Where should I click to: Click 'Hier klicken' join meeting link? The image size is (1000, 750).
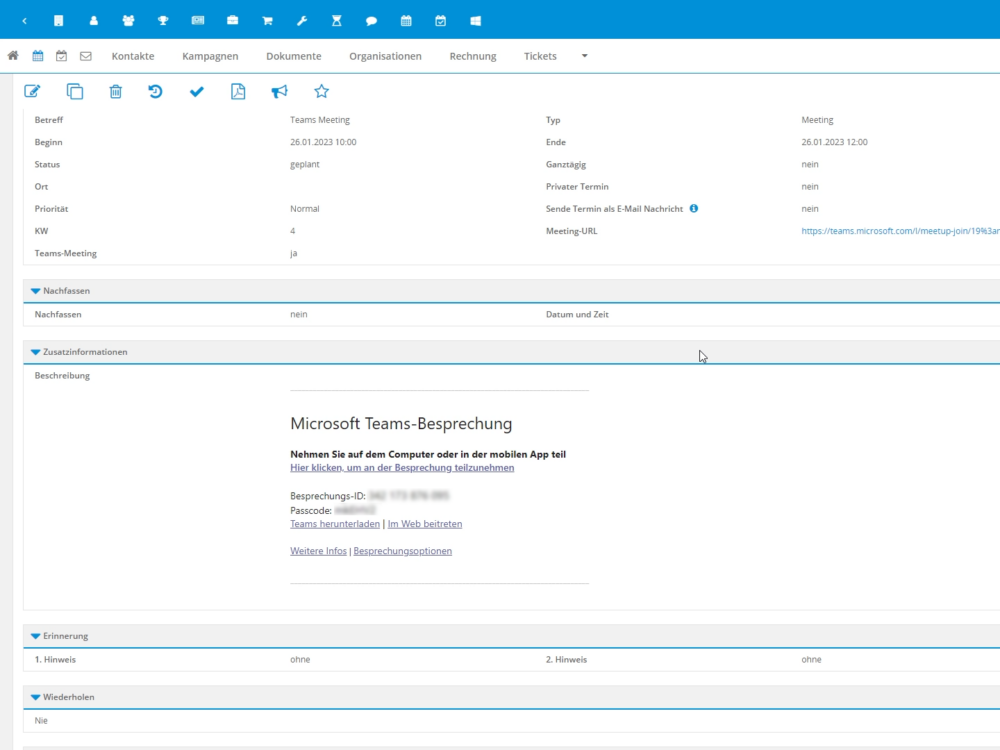(402, 468)
